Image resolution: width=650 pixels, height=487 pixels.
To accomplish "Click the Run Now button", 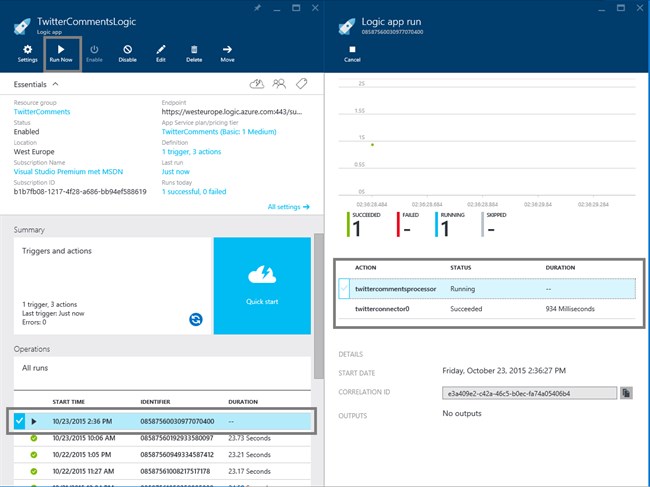I will pos(61,54).
